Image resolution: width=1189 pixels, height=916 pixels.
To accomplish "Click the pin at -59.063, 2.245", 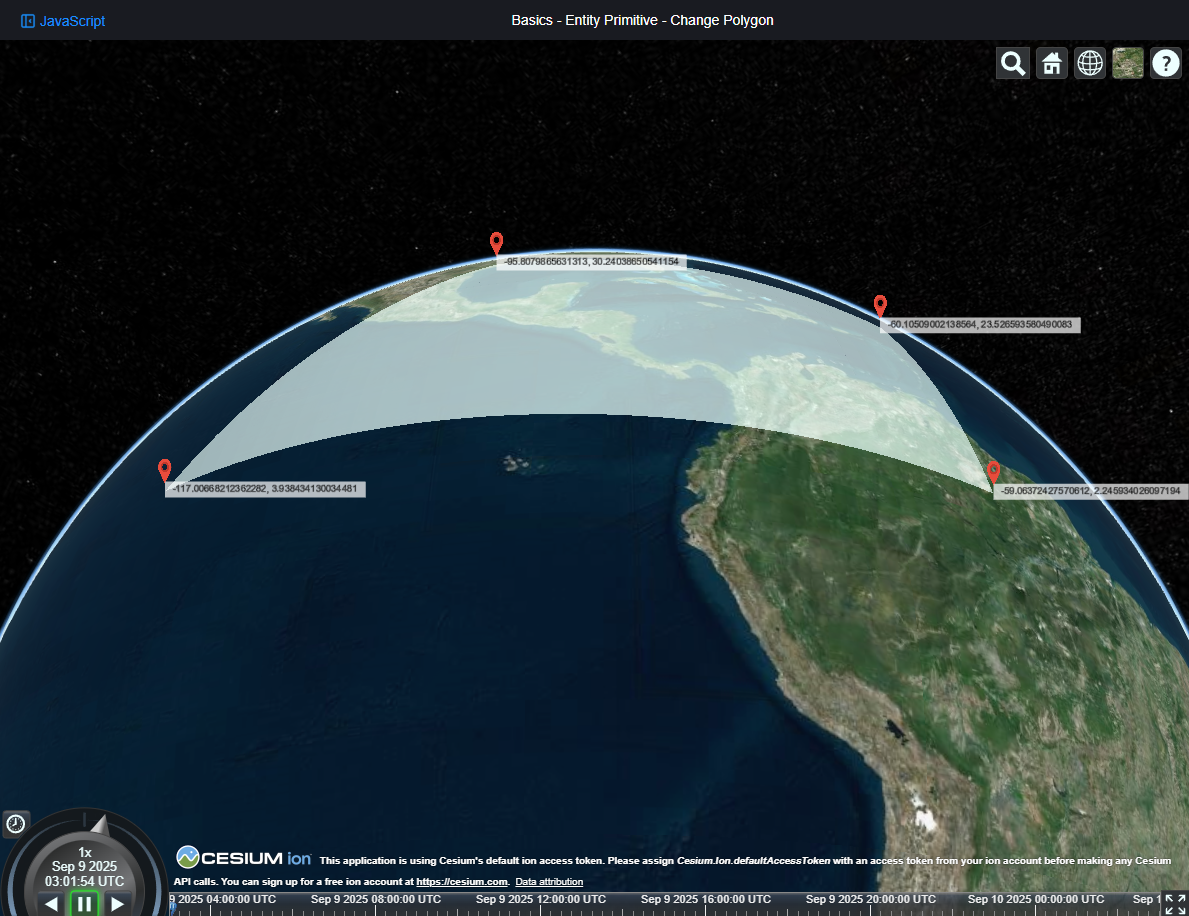I will (993, 472).
